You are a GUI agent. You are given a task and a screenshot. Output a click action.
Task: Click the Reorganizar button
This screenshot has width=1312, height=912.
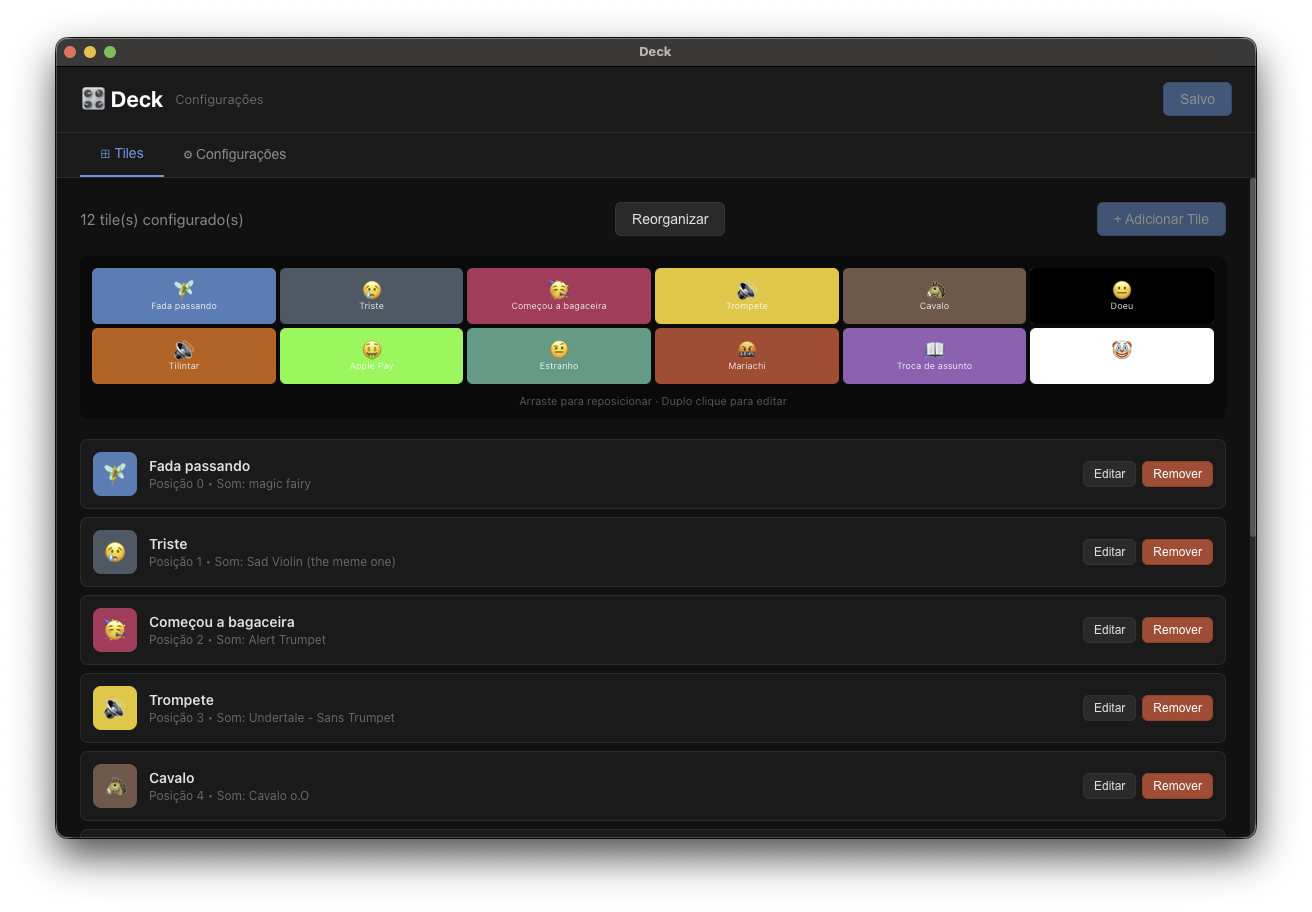[x=670, y=219]
